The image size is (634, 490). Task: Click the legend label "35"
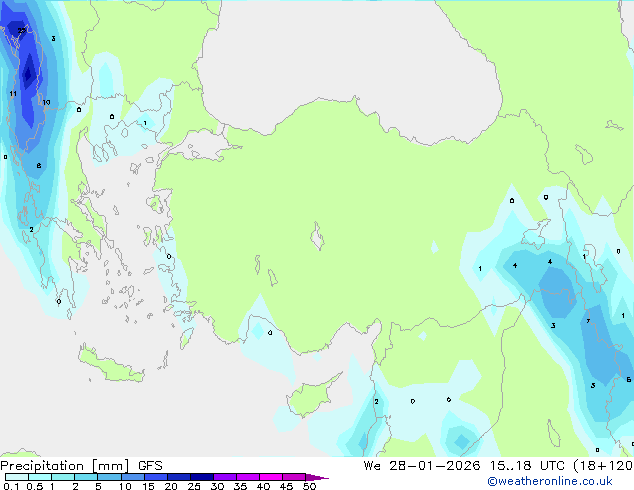click(x=240, y=486)
